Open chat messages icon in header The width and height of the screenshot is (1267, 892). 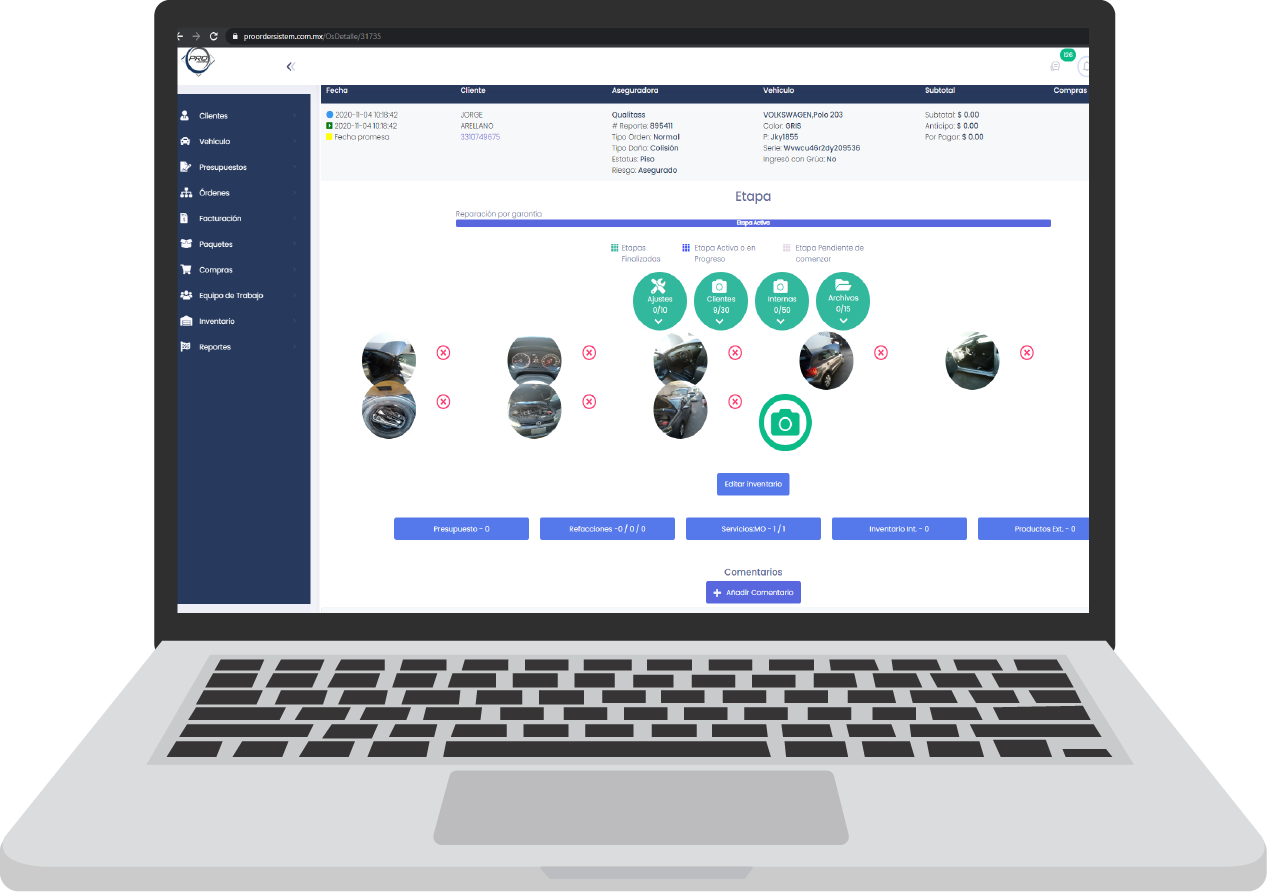click(1055, 67)
